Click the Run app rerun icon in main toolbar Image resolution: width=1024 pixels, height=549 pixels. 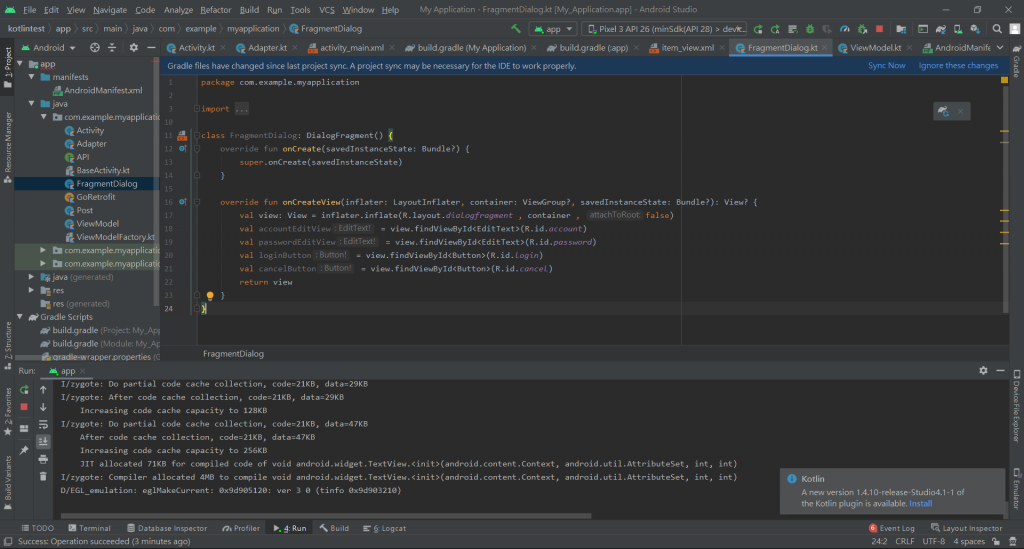pyautogui.click(x=758, y=29)
